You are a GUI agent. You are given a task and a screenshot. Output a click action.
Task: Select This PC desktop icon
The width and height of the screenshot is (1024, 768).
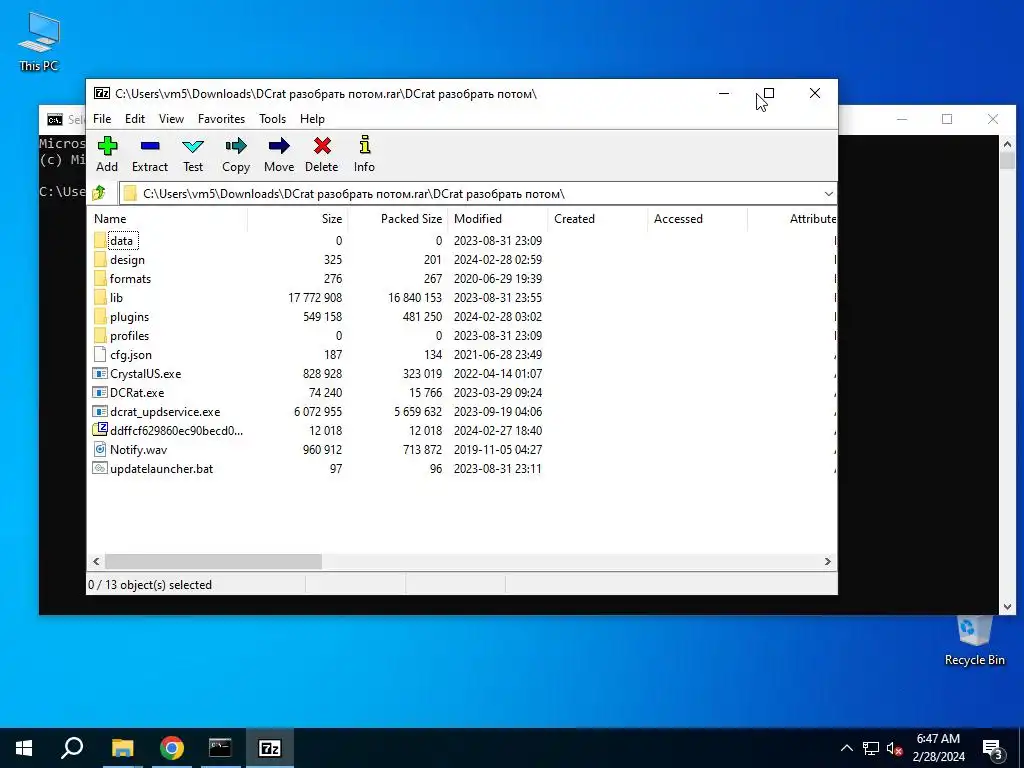coord(39,42)
